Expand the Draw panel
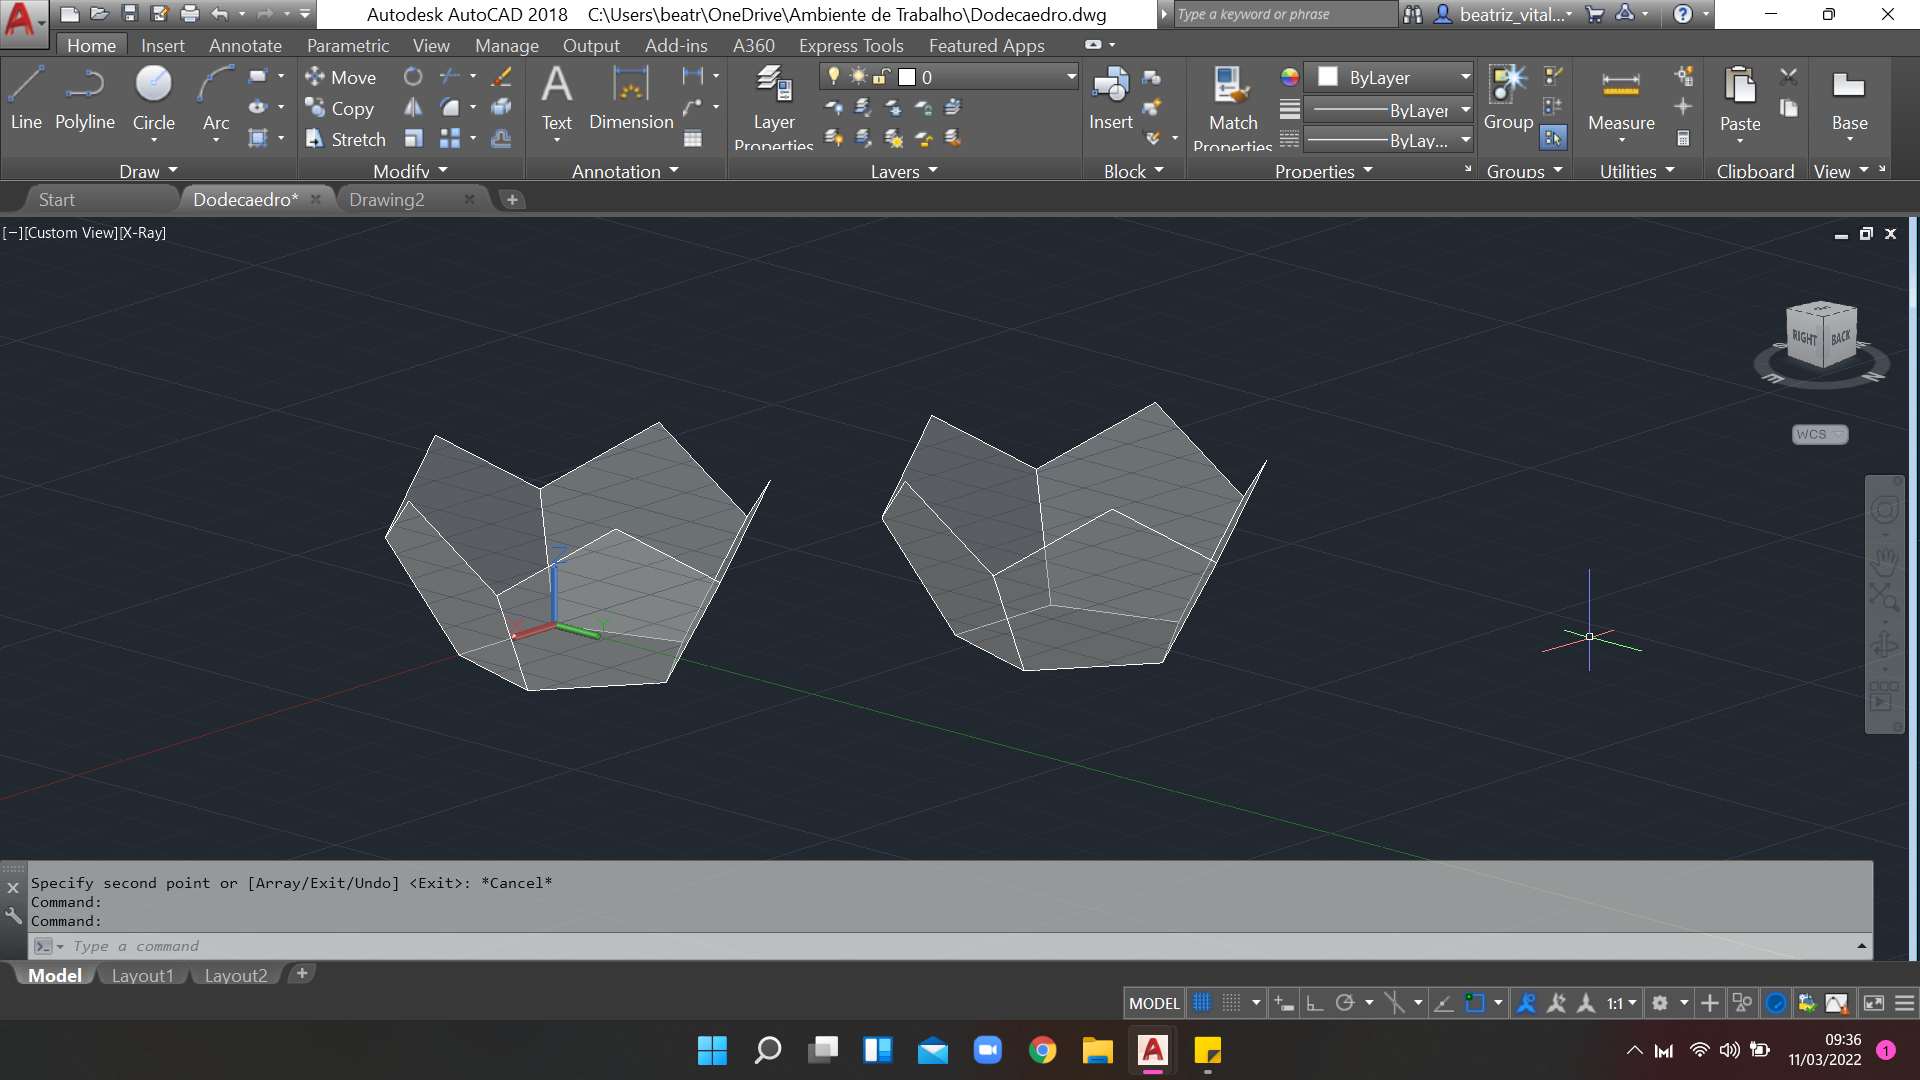The width and height of the screenshot is (1920, 1080). (x=148, y=171)
